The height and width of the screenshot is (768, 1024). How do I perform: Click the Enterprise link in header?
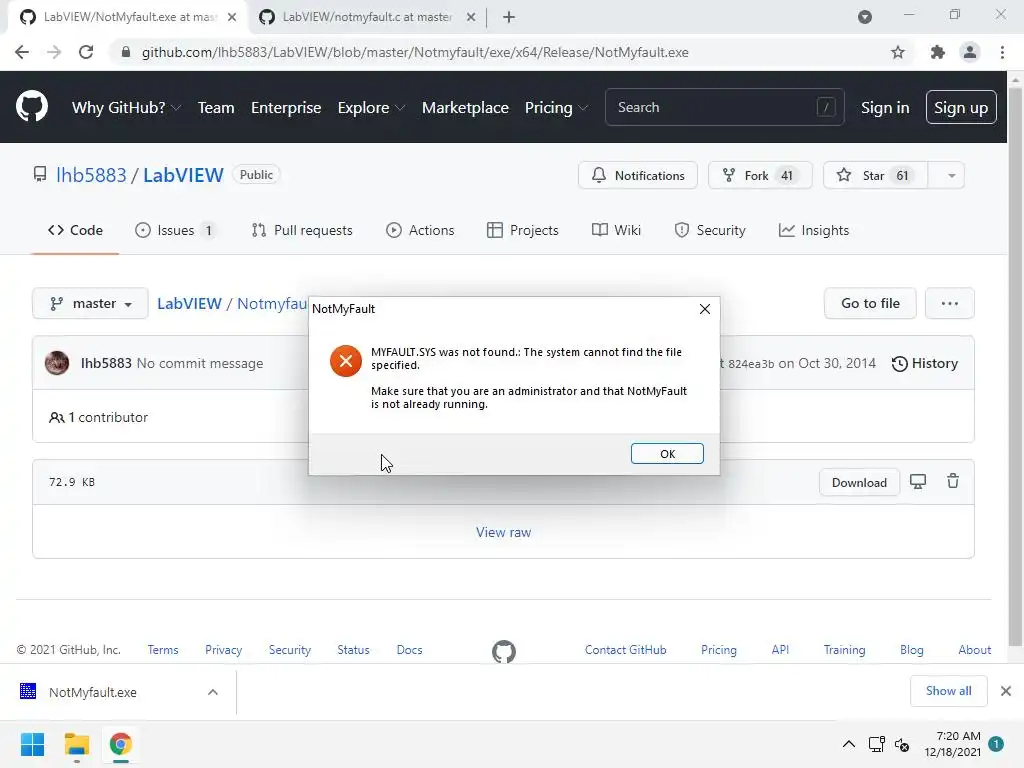click(286, 107)
